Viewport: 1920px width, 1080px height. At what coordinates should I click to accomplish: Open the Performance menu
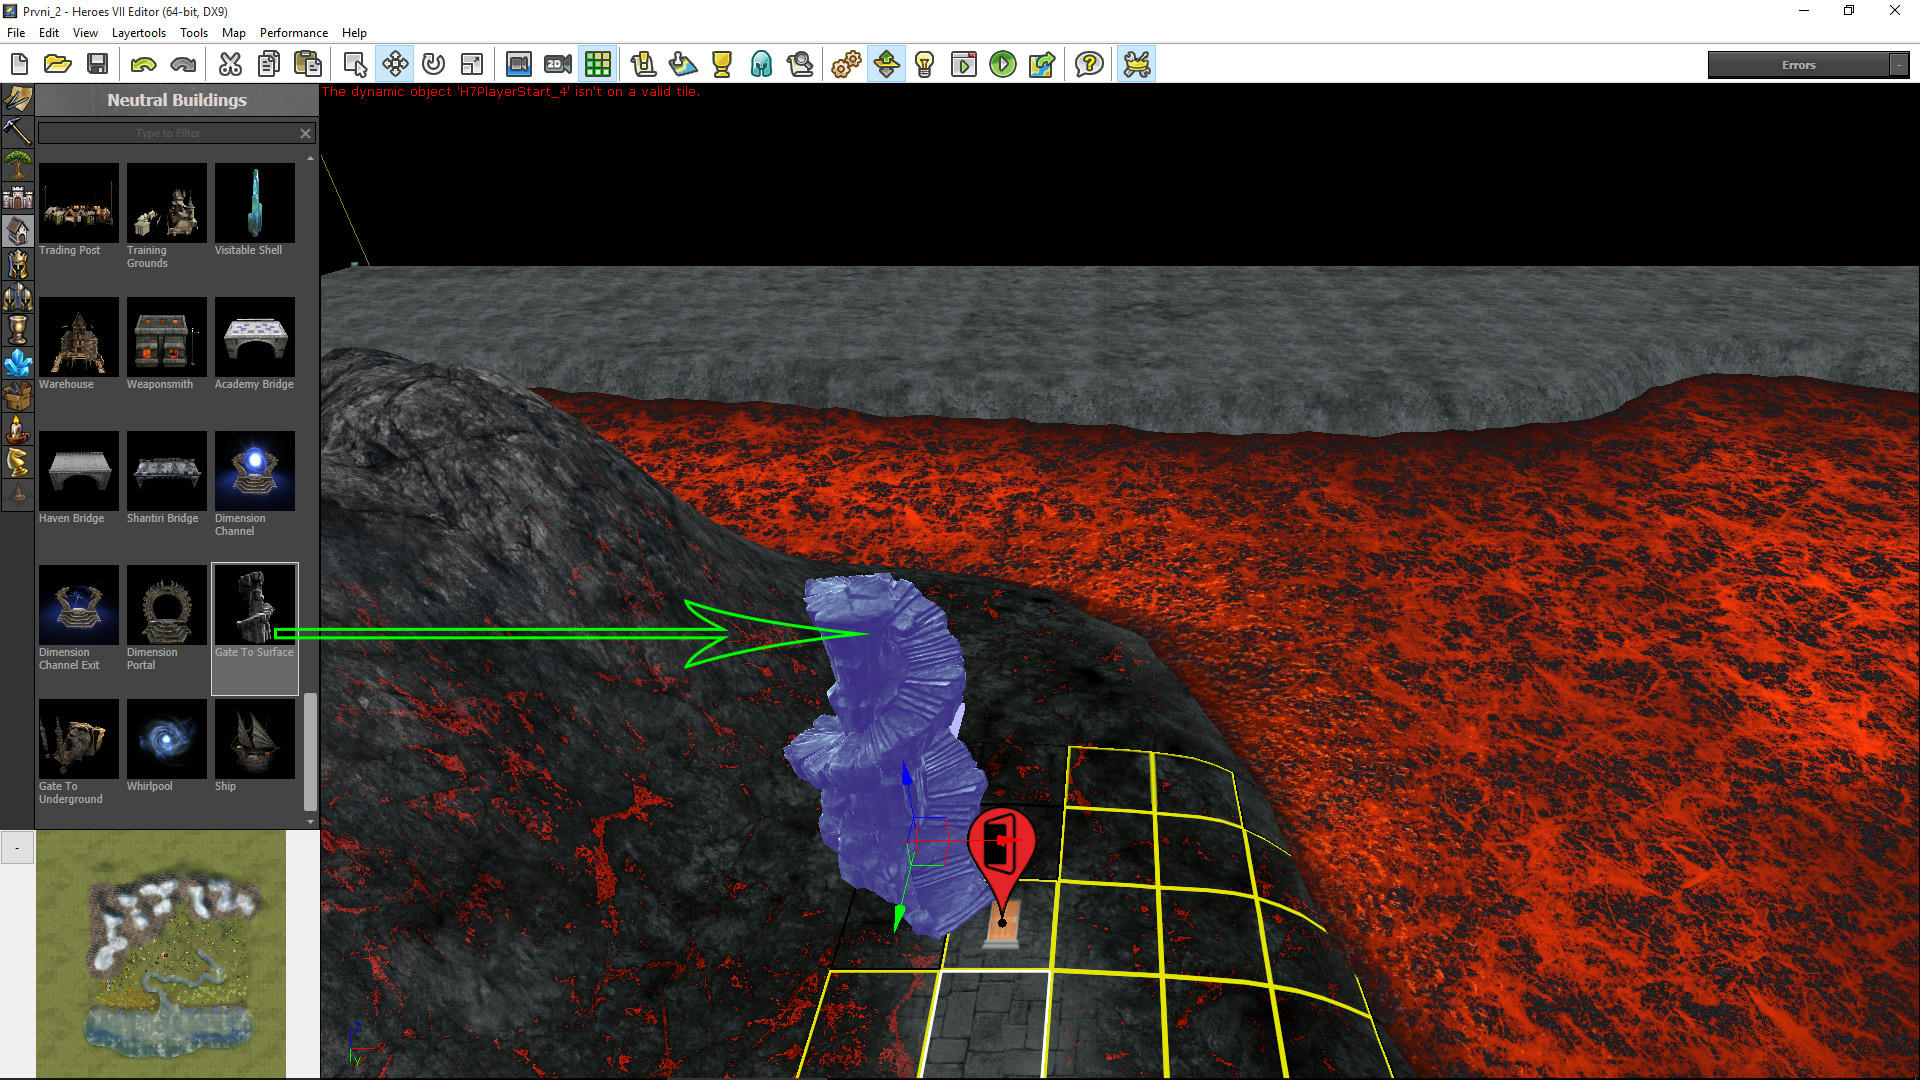[294, 33]
